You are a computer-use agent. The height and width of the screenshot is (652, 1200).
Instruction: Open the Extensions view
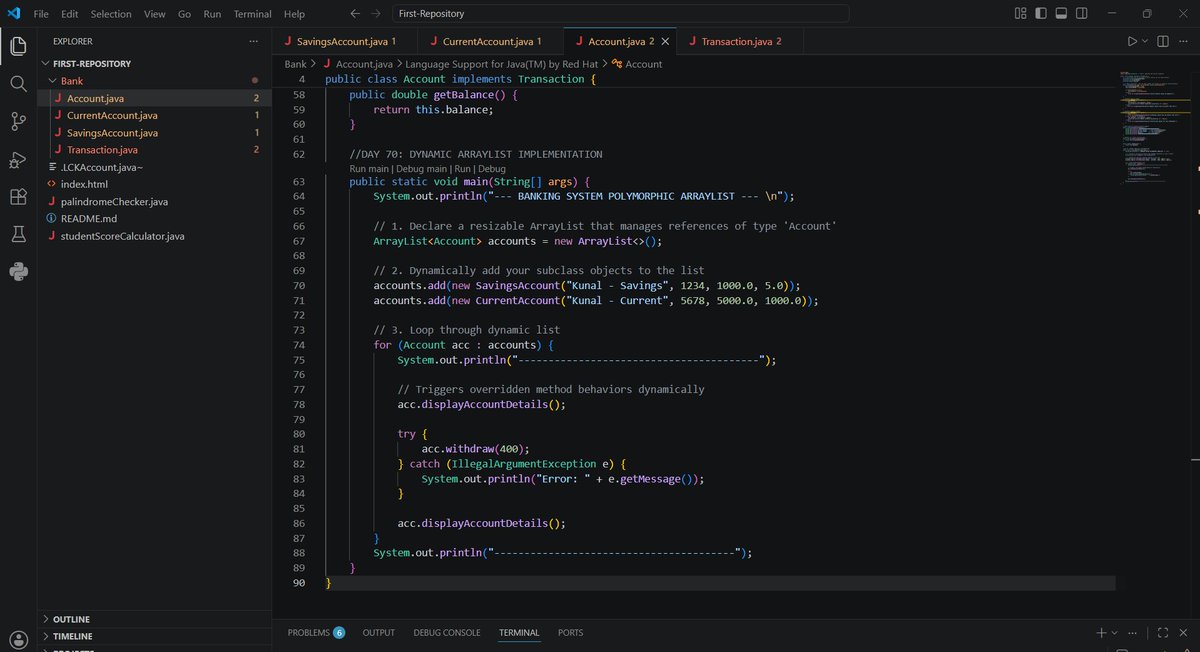pyautogui.click(x=18, y=197)
